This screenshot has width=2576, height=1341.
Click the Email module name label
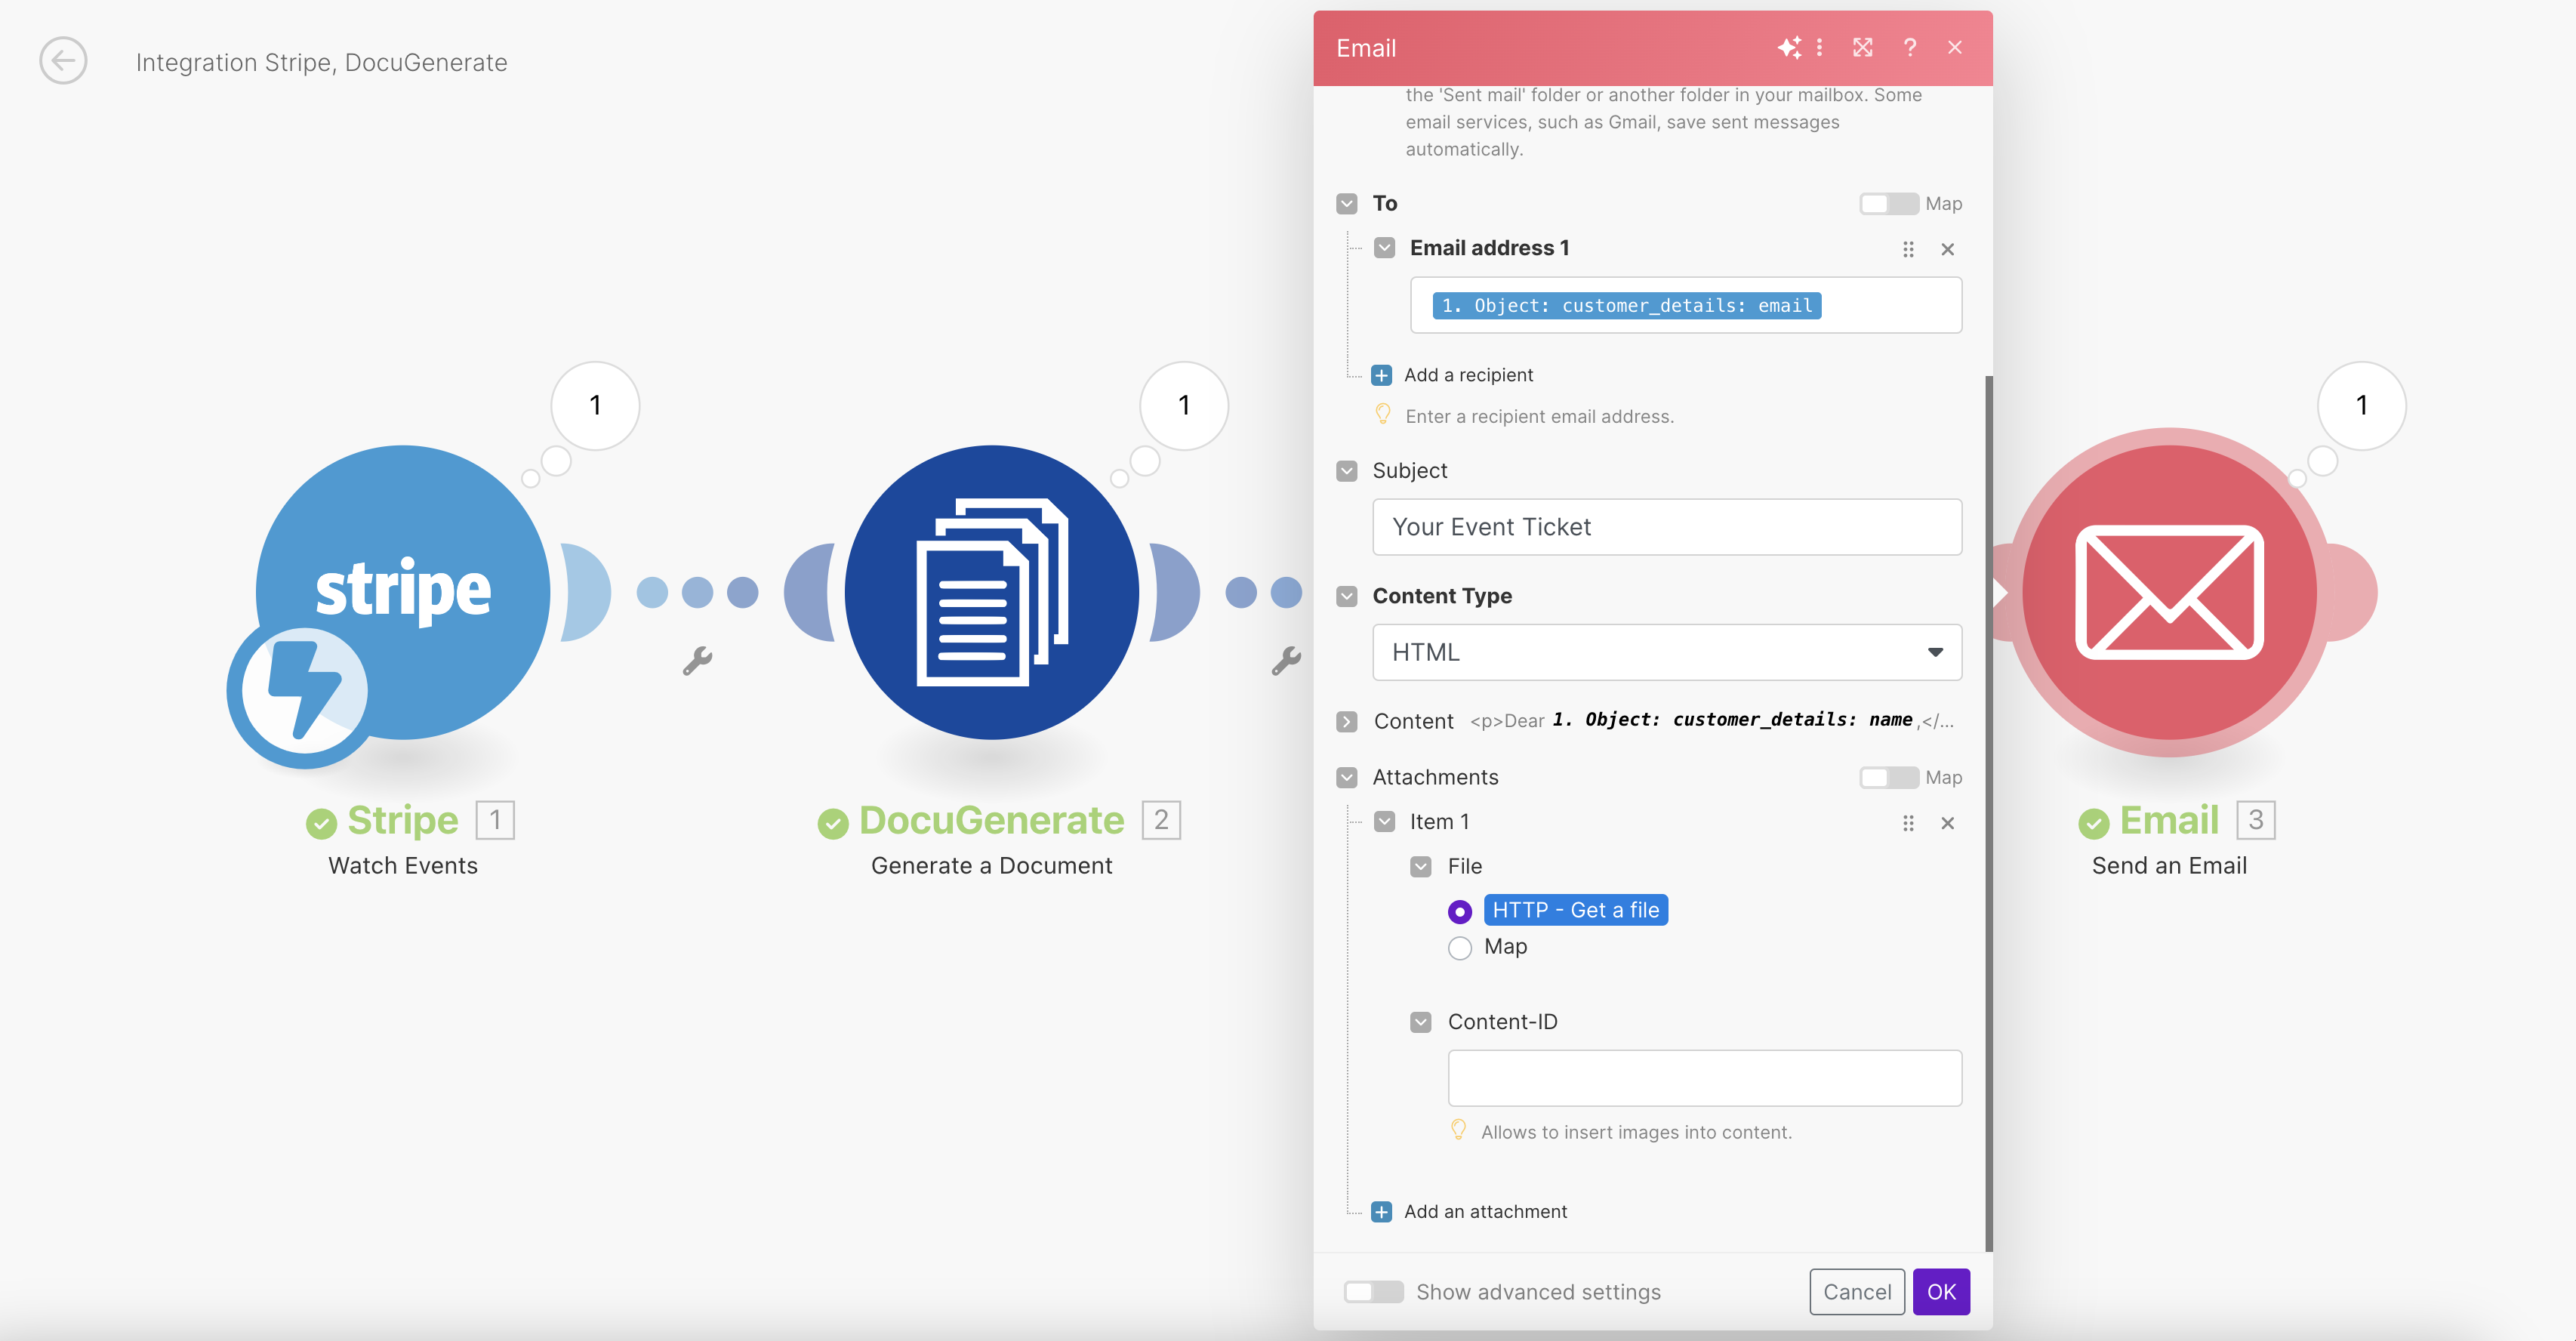click(2169, 821)
